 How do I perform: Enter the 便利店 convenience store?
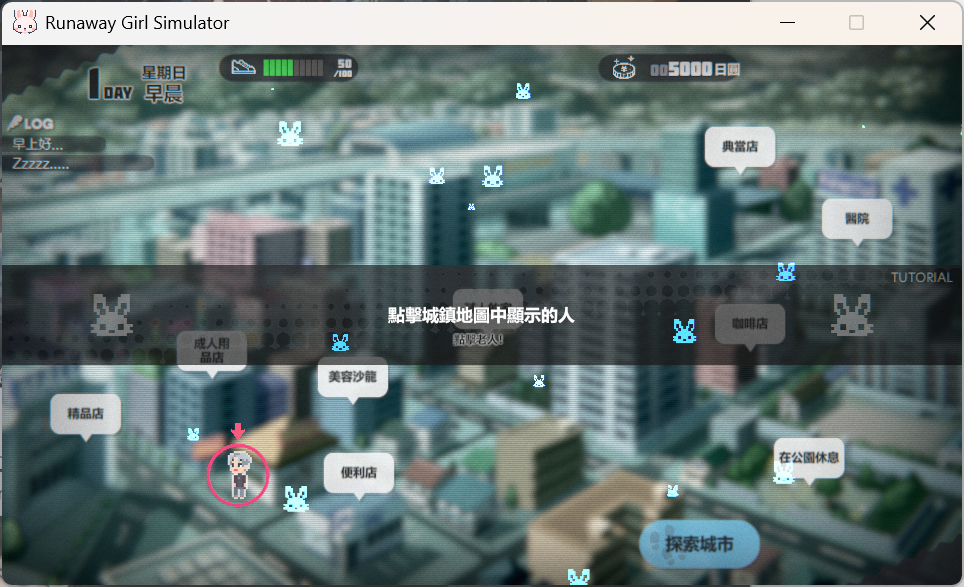click(x=358, y=473)
